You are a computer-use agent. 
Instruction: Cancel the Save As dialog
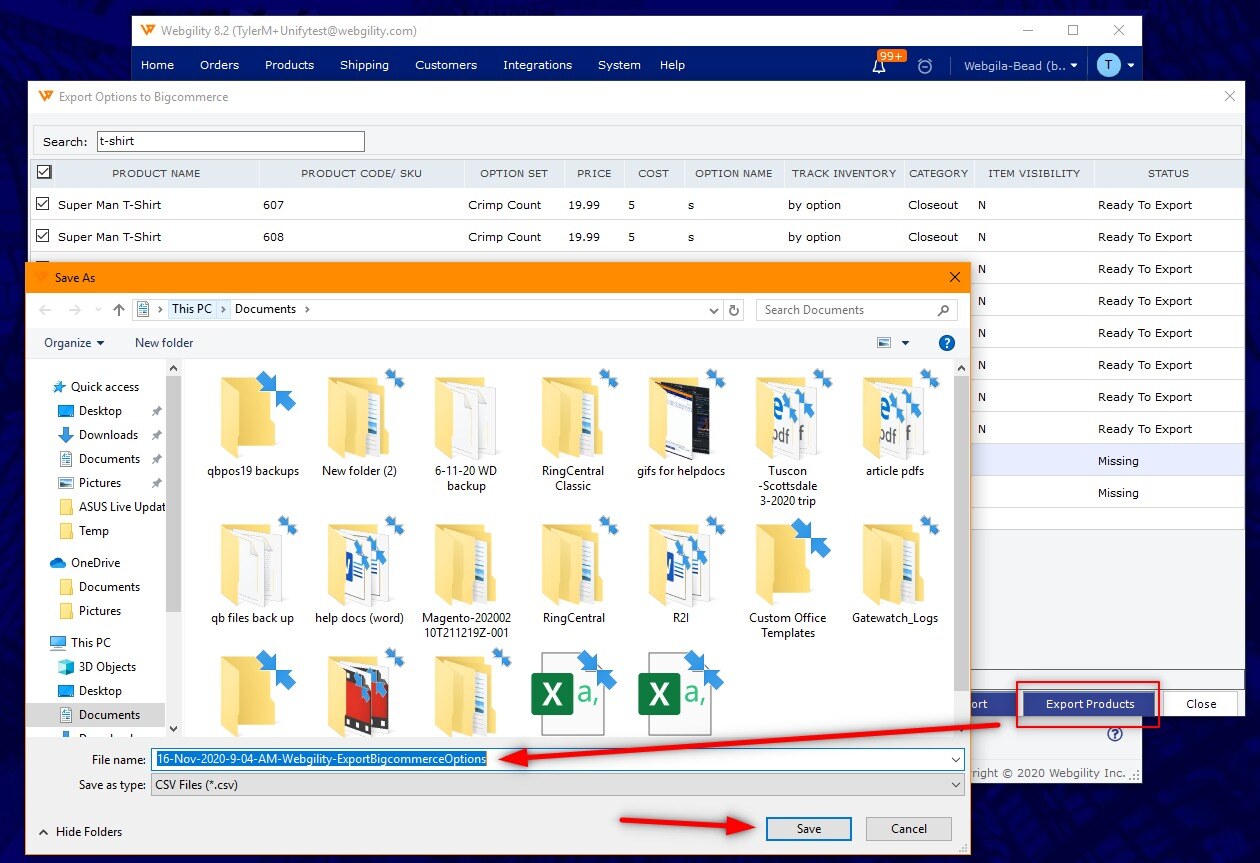click(909, 829)
